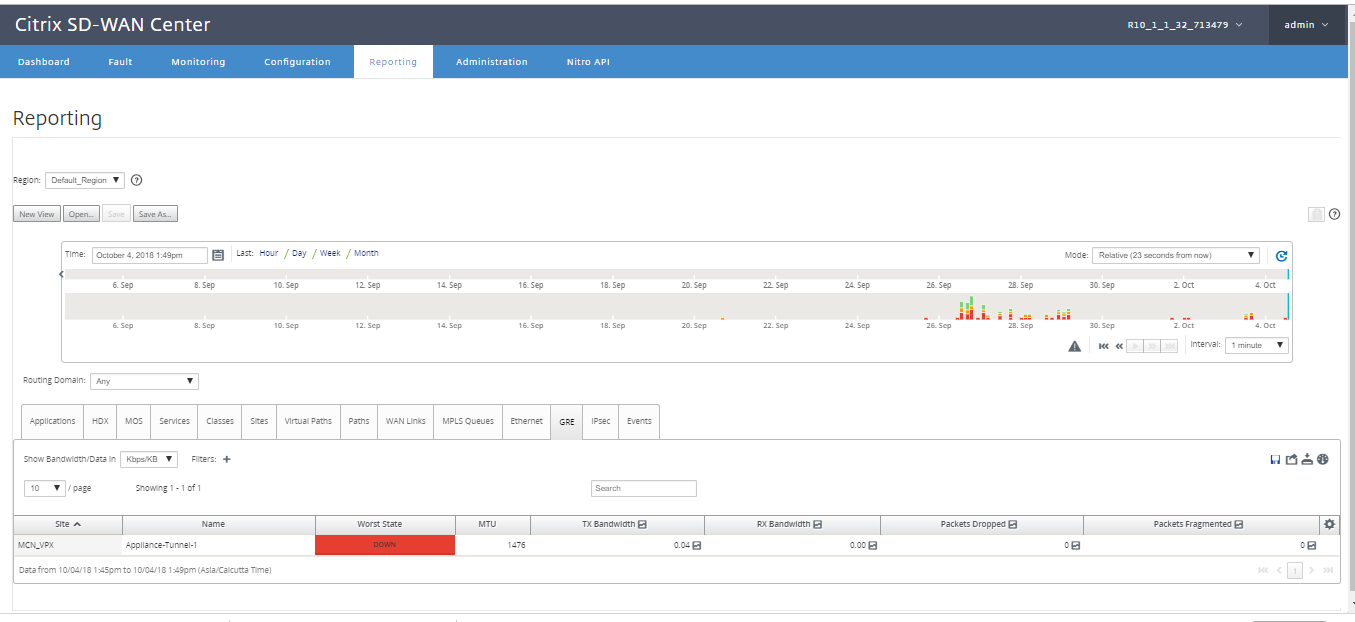Click the Open... button
The image size is (1355, 622).
coord(81,214)
